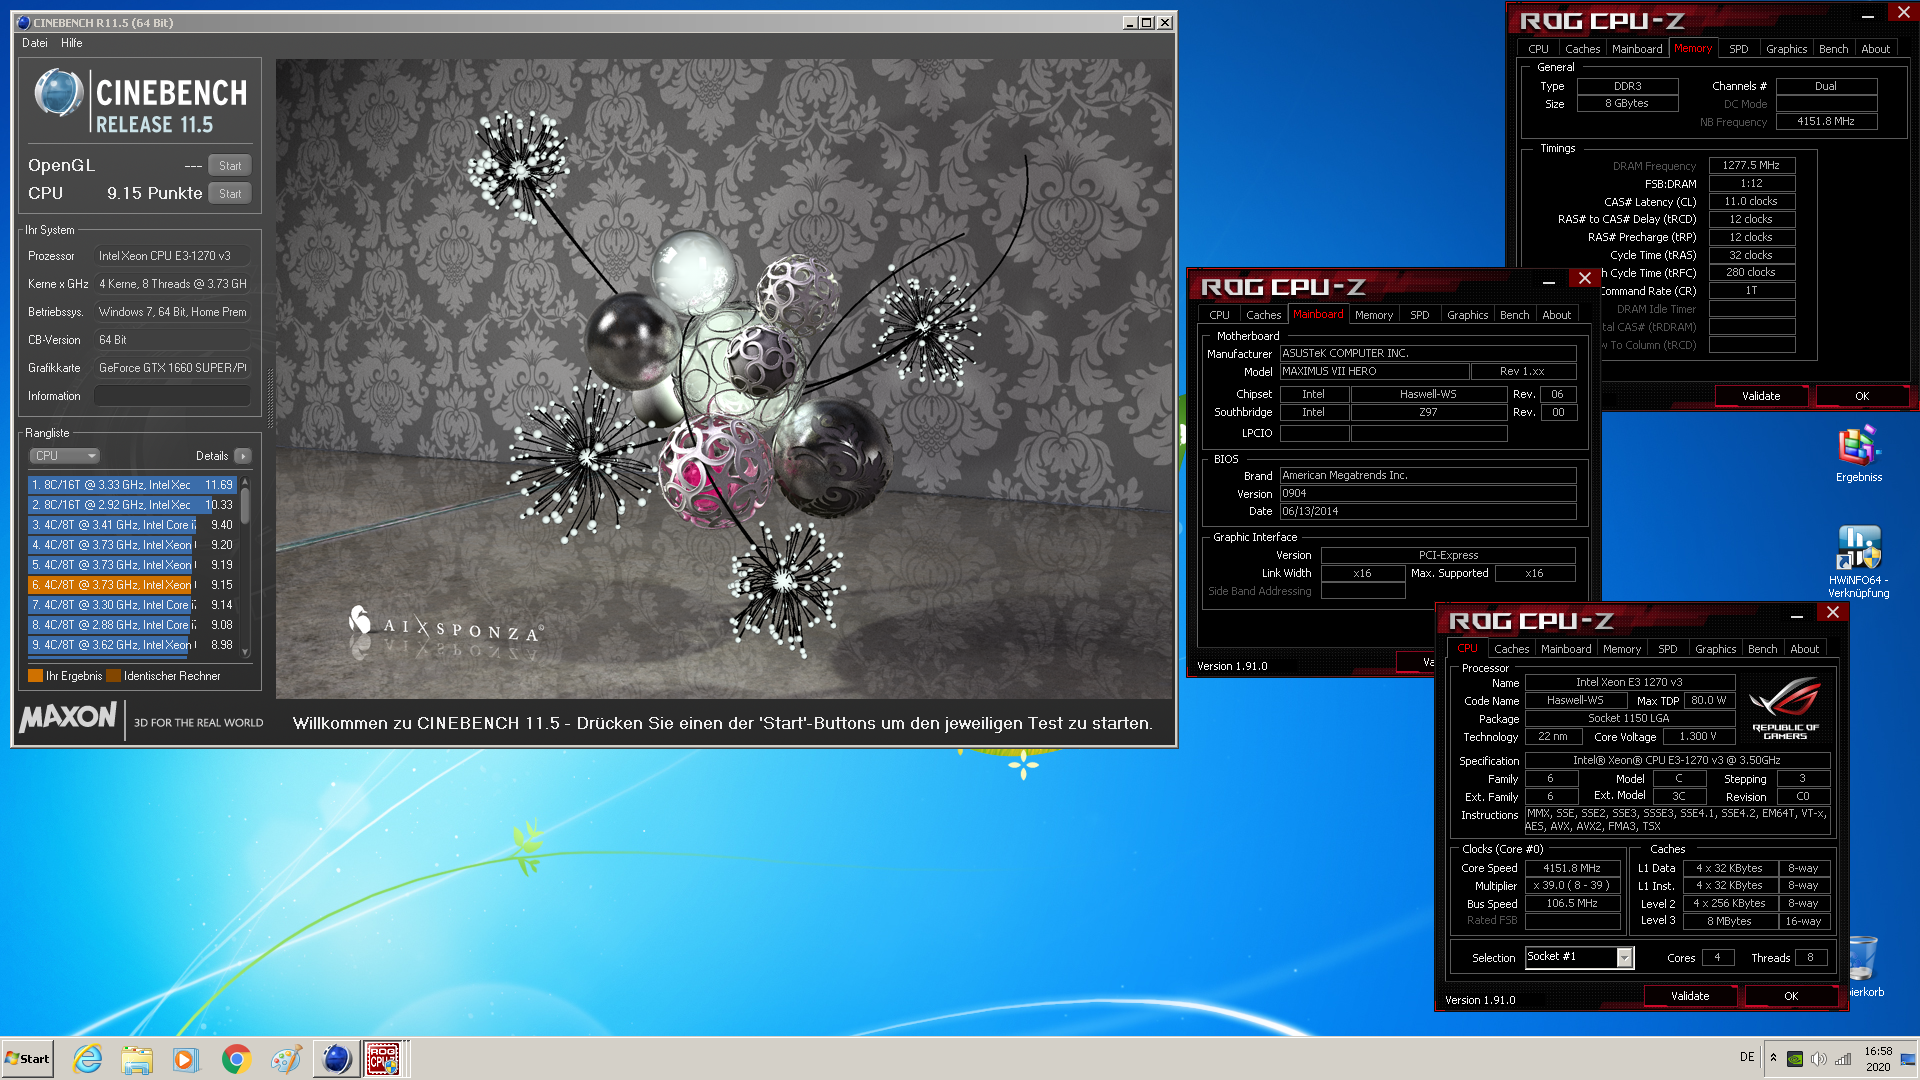Click OK in bottom CPU-Z window

(x=1790, y=996)
